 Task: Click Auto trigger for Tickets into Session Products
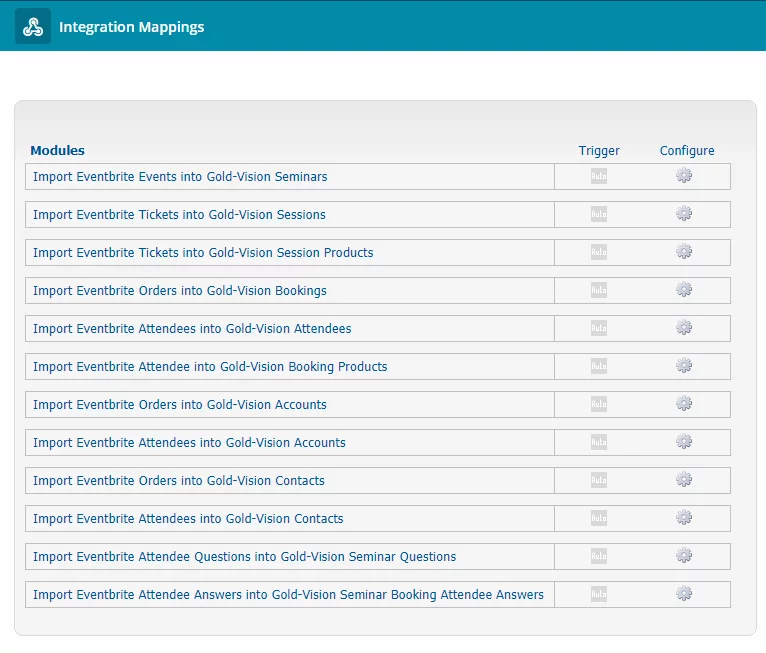599,253
